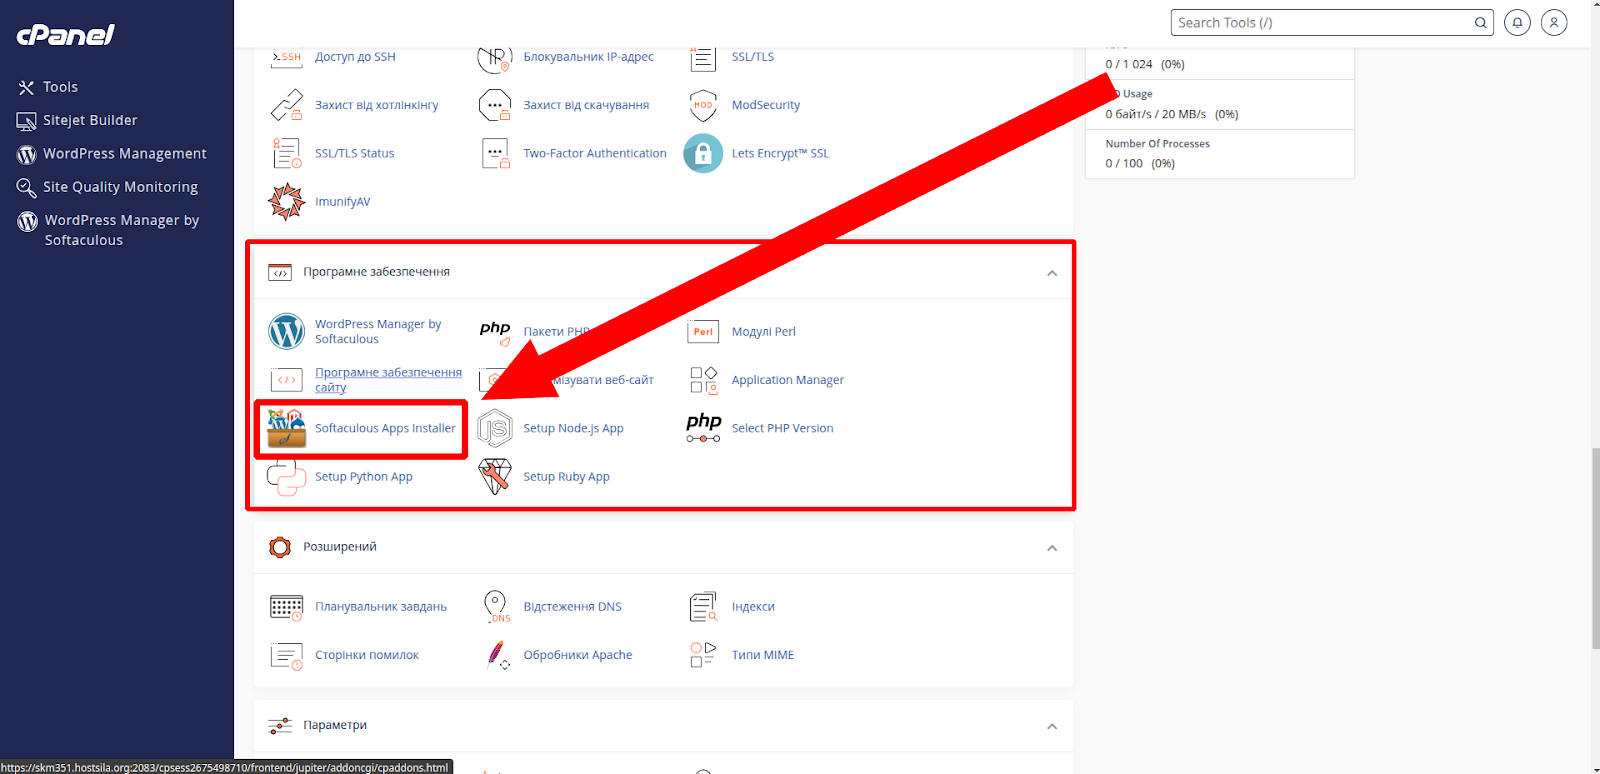Open the Softaculous Apps Installer icon

coord(286,428)
